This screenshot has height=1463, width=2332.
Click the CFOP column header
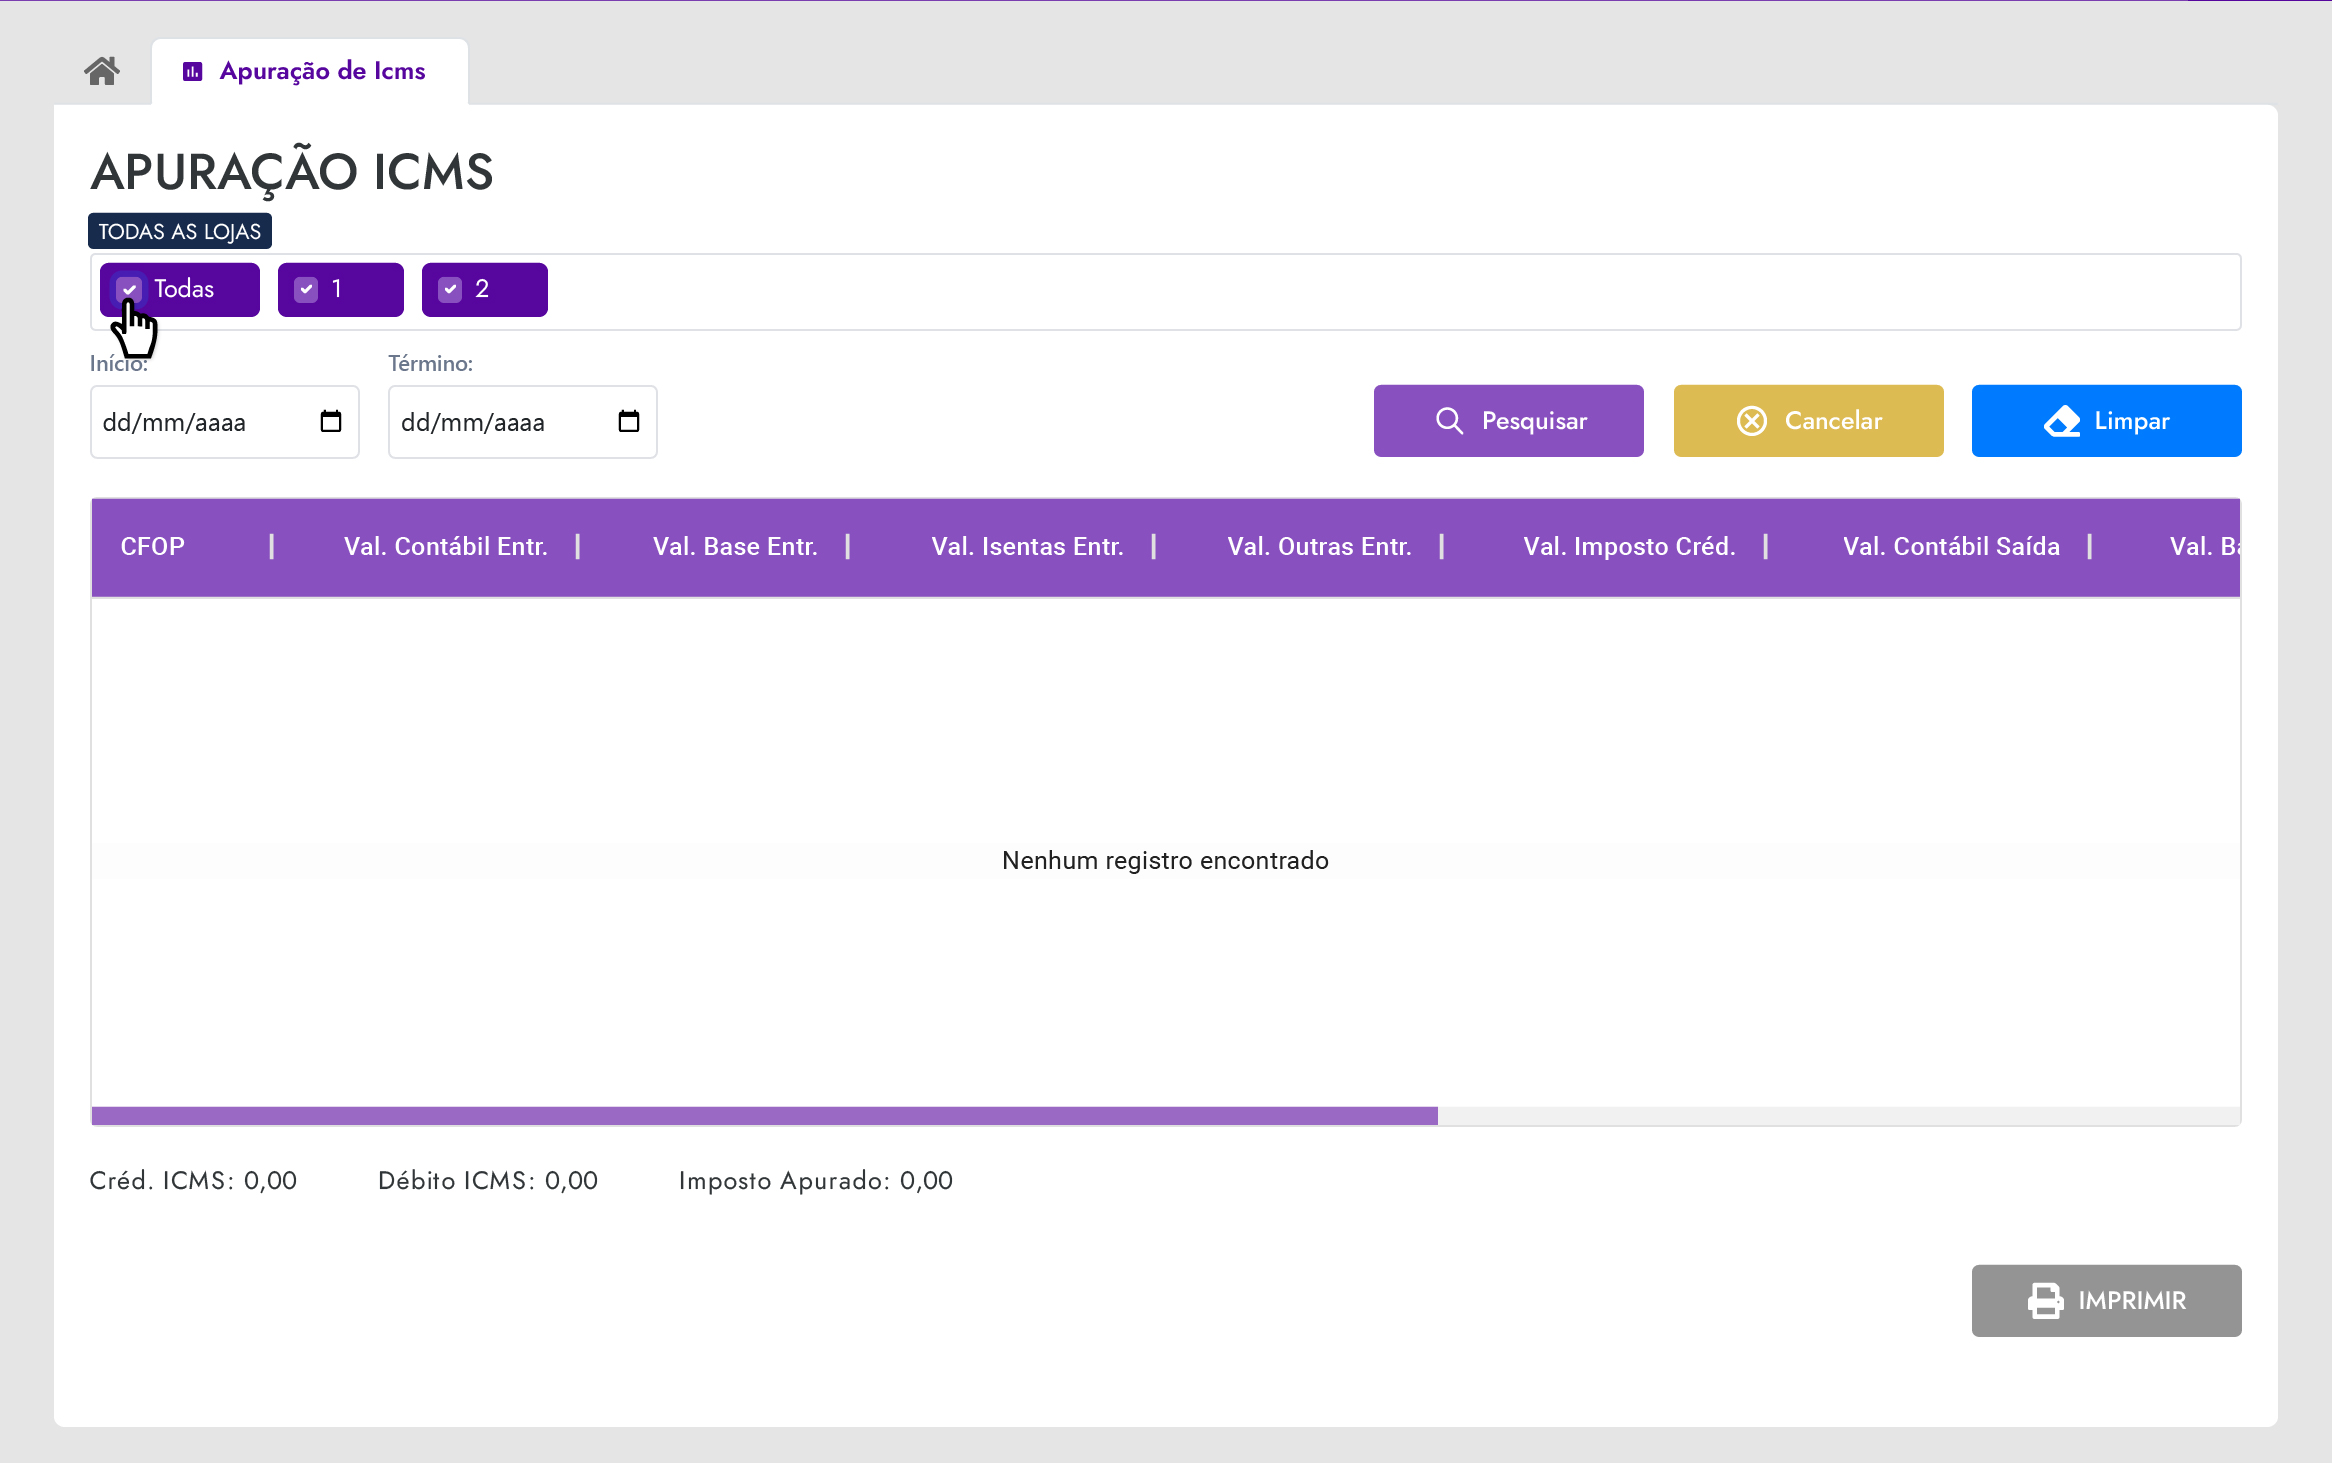click(153, 547)
